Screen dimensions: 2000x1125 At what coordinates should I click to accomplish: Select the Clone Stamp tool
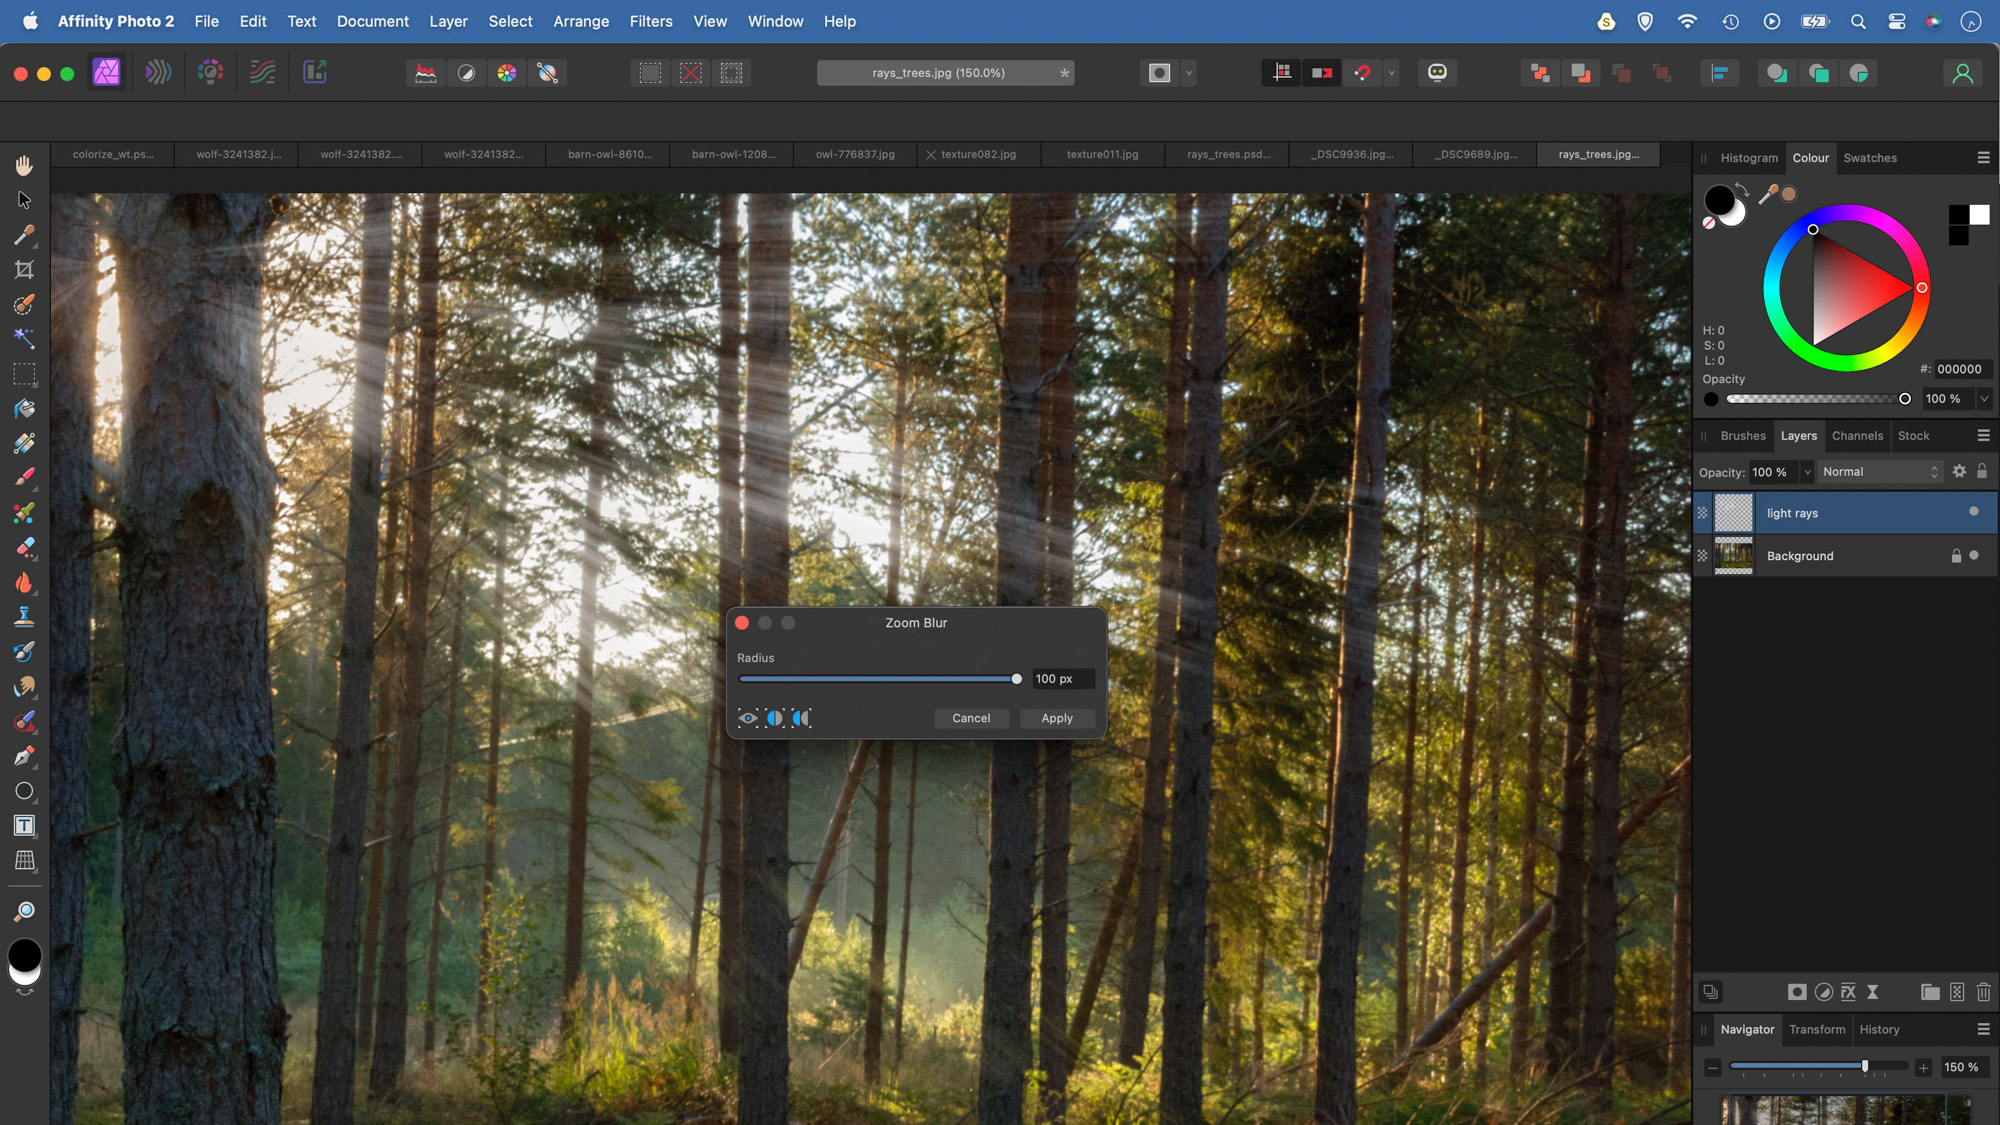click(x=24, y=617)
